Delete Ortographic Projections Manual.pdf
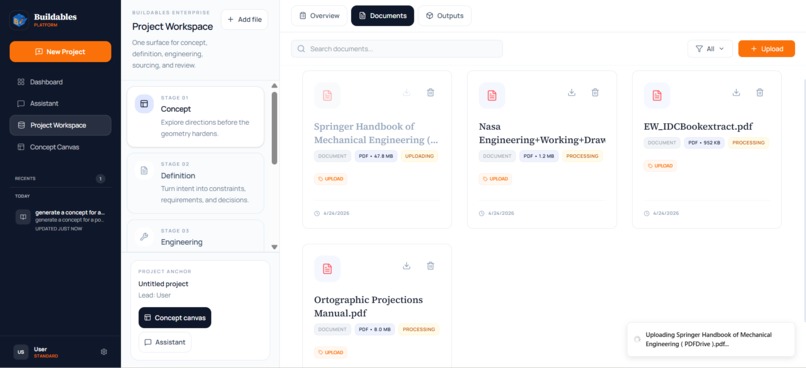 (431, 266)
